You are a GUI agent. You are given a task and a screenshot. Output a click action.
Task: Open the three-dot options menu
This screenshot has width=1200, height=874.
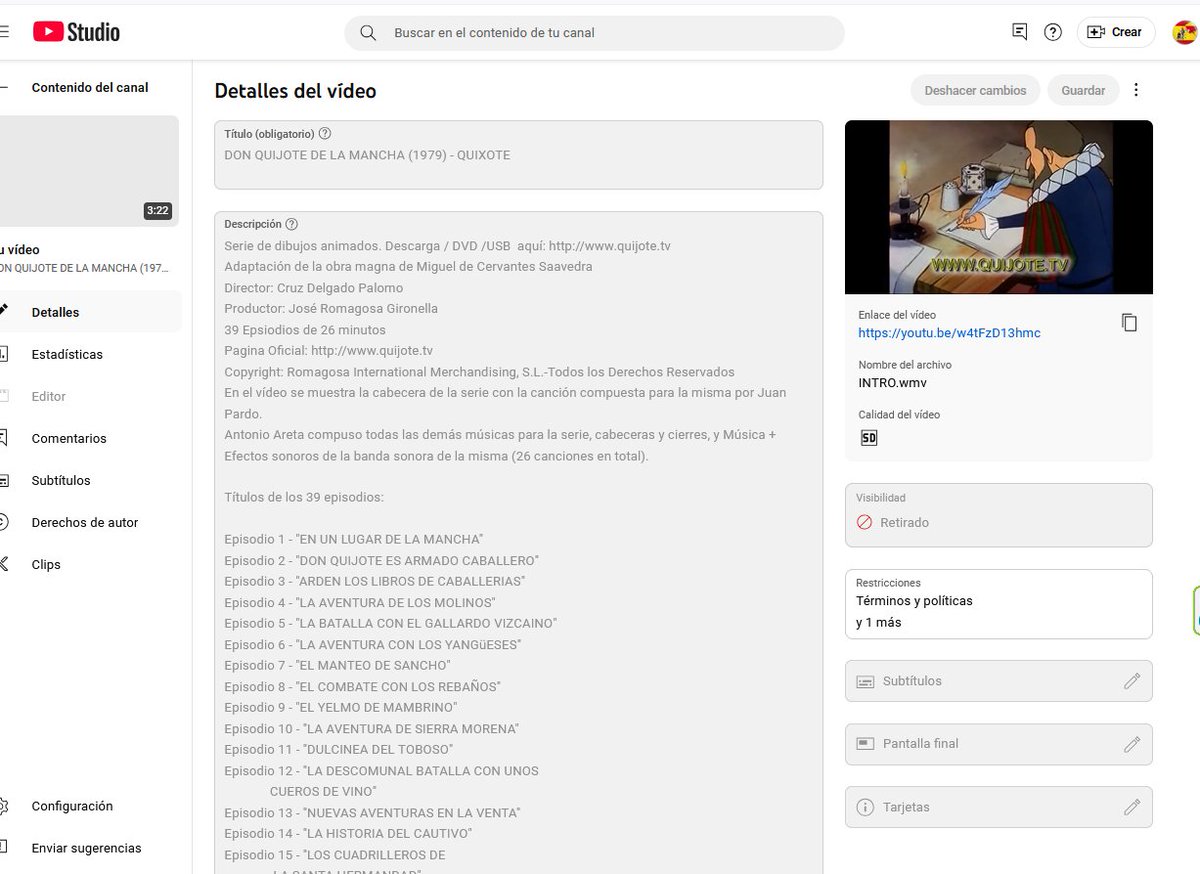(1136, 90)
